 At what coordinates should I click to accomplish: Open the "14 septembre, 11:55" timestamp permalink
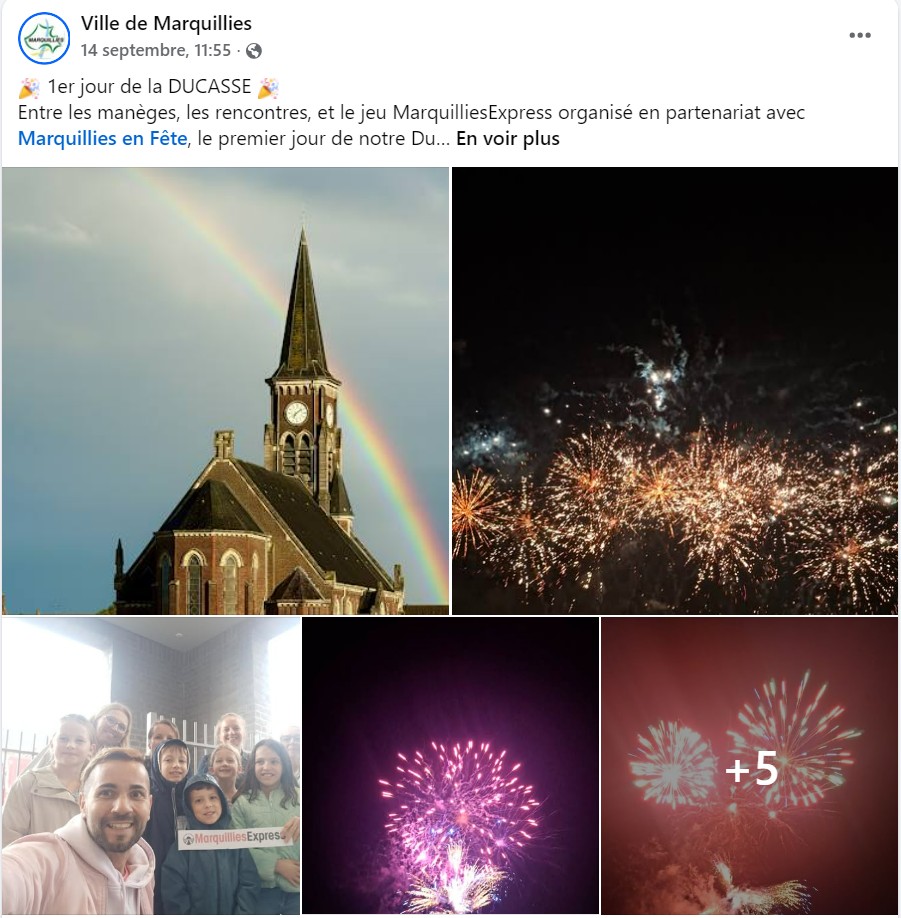click(156, 51)
